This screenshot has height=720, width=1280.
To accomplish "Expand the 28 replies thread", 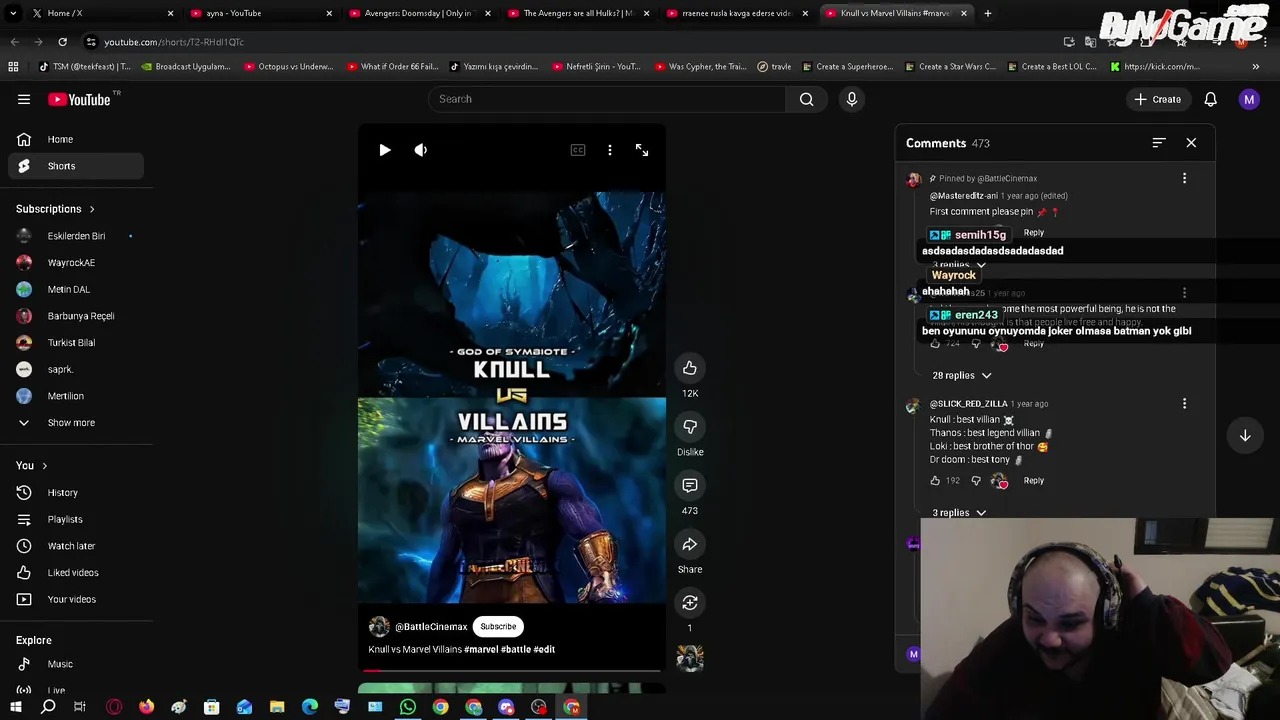I will [x=961, y=376].
